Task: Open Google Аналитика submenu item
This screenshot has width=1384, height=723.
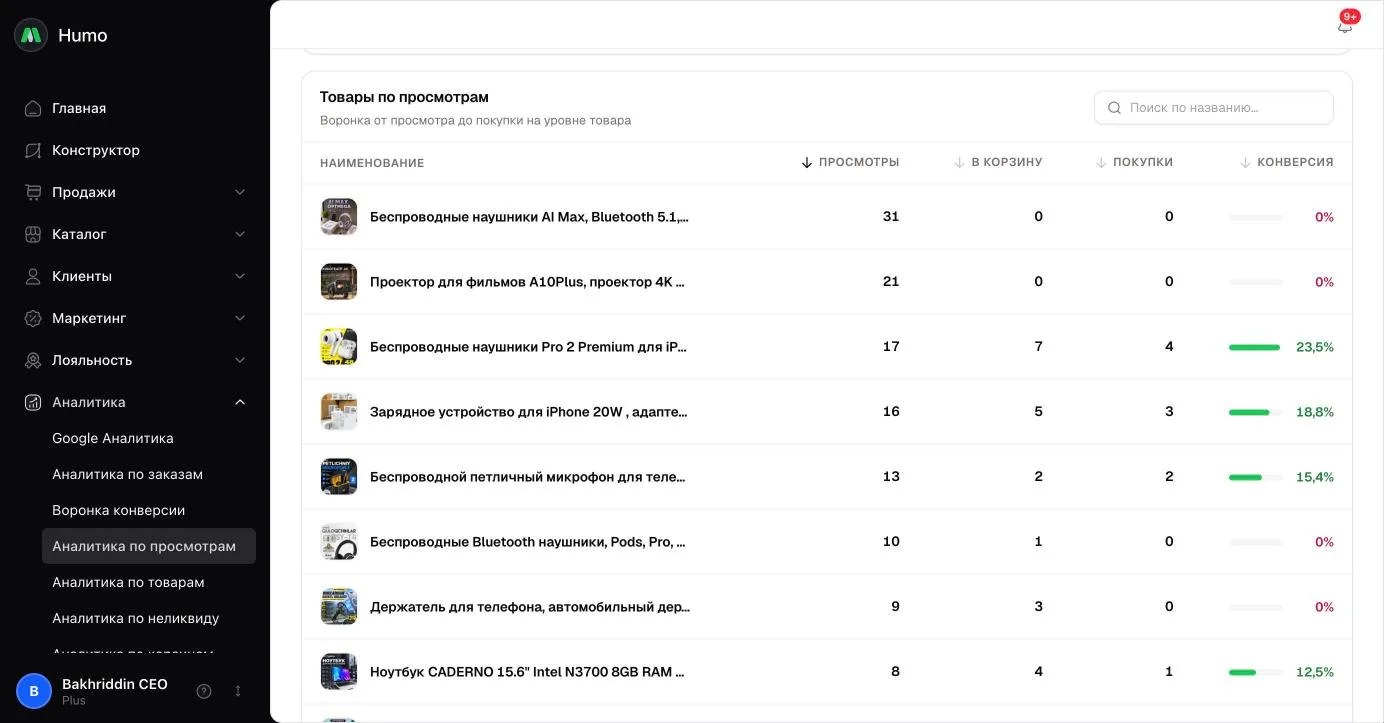Action: pos(113,438)
